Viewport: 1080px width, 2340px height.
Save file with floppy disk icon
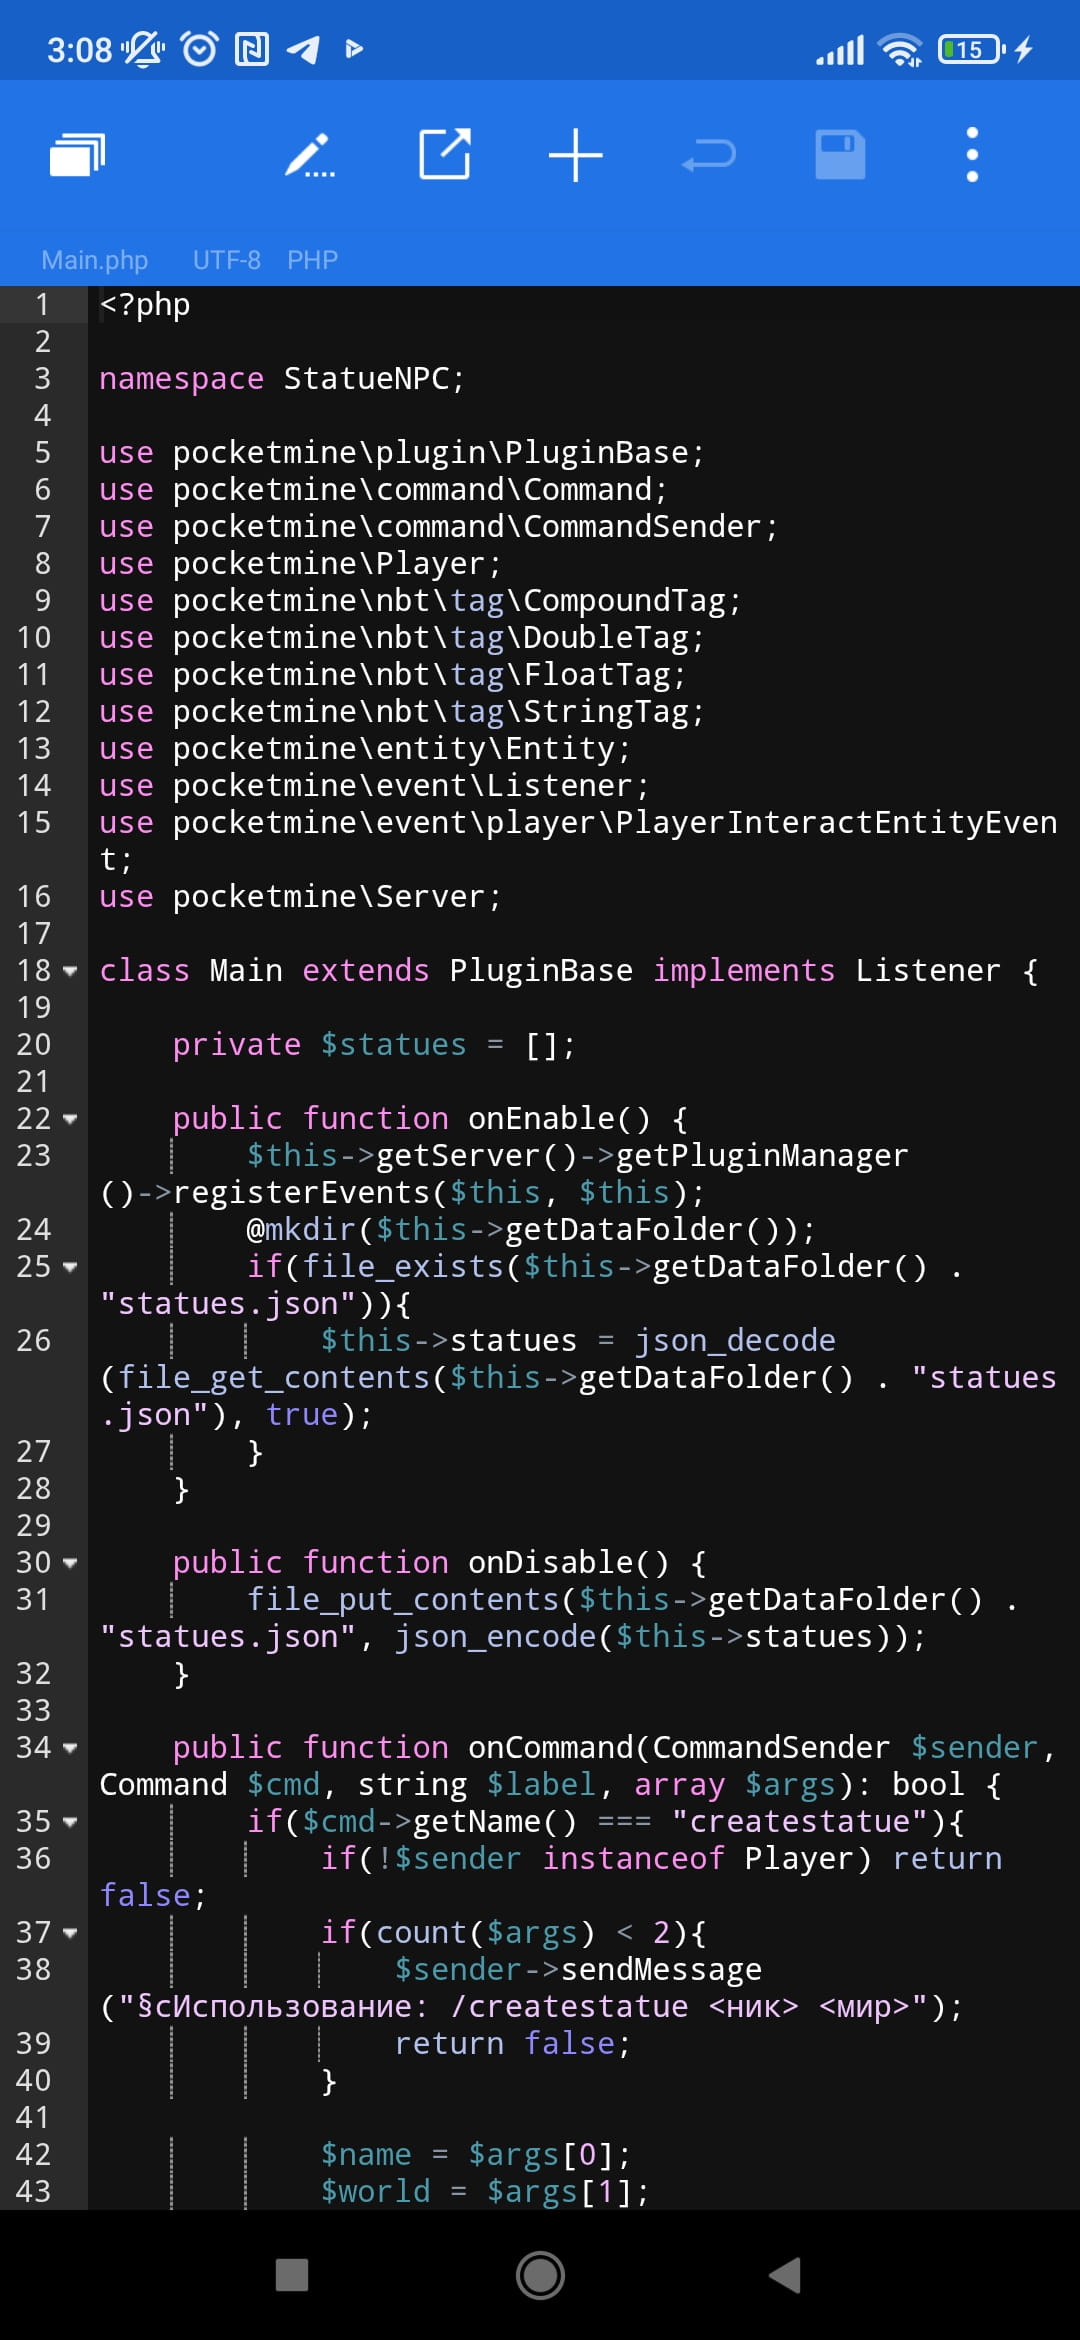(x=840, y=155)
